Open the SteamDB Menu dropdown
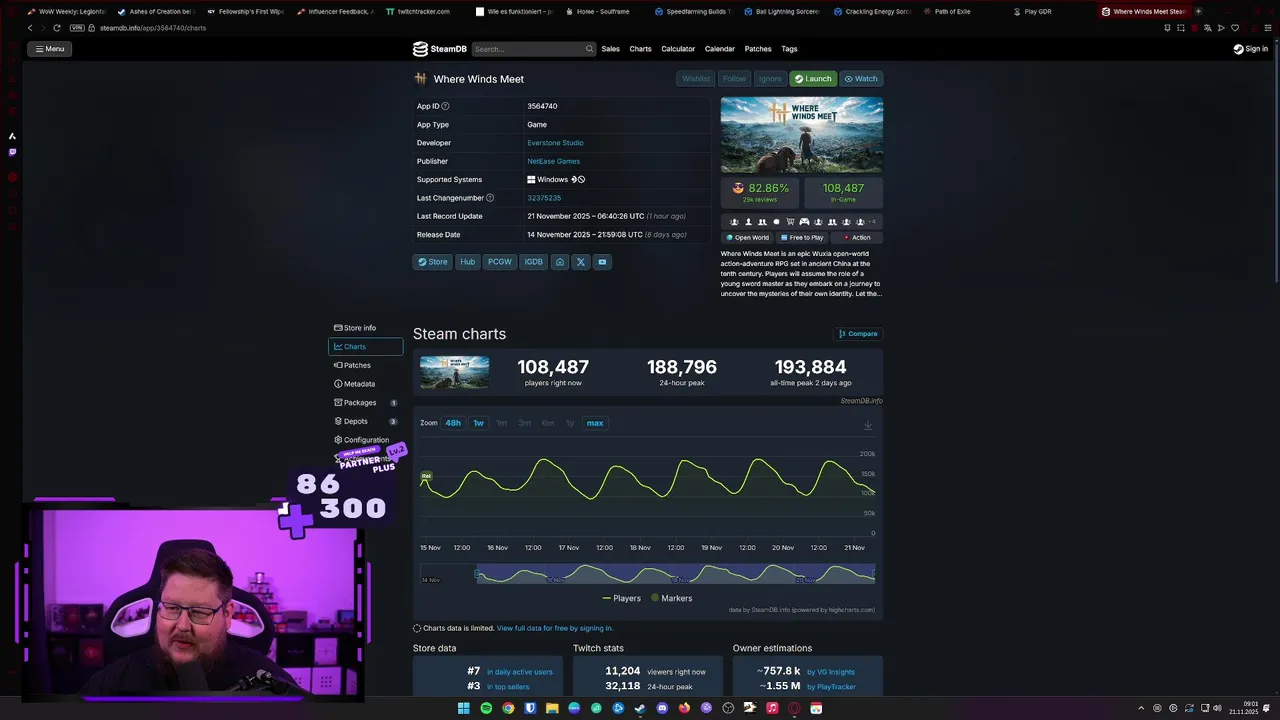The height and width of the screenshot is (720, 1280). 50,49
